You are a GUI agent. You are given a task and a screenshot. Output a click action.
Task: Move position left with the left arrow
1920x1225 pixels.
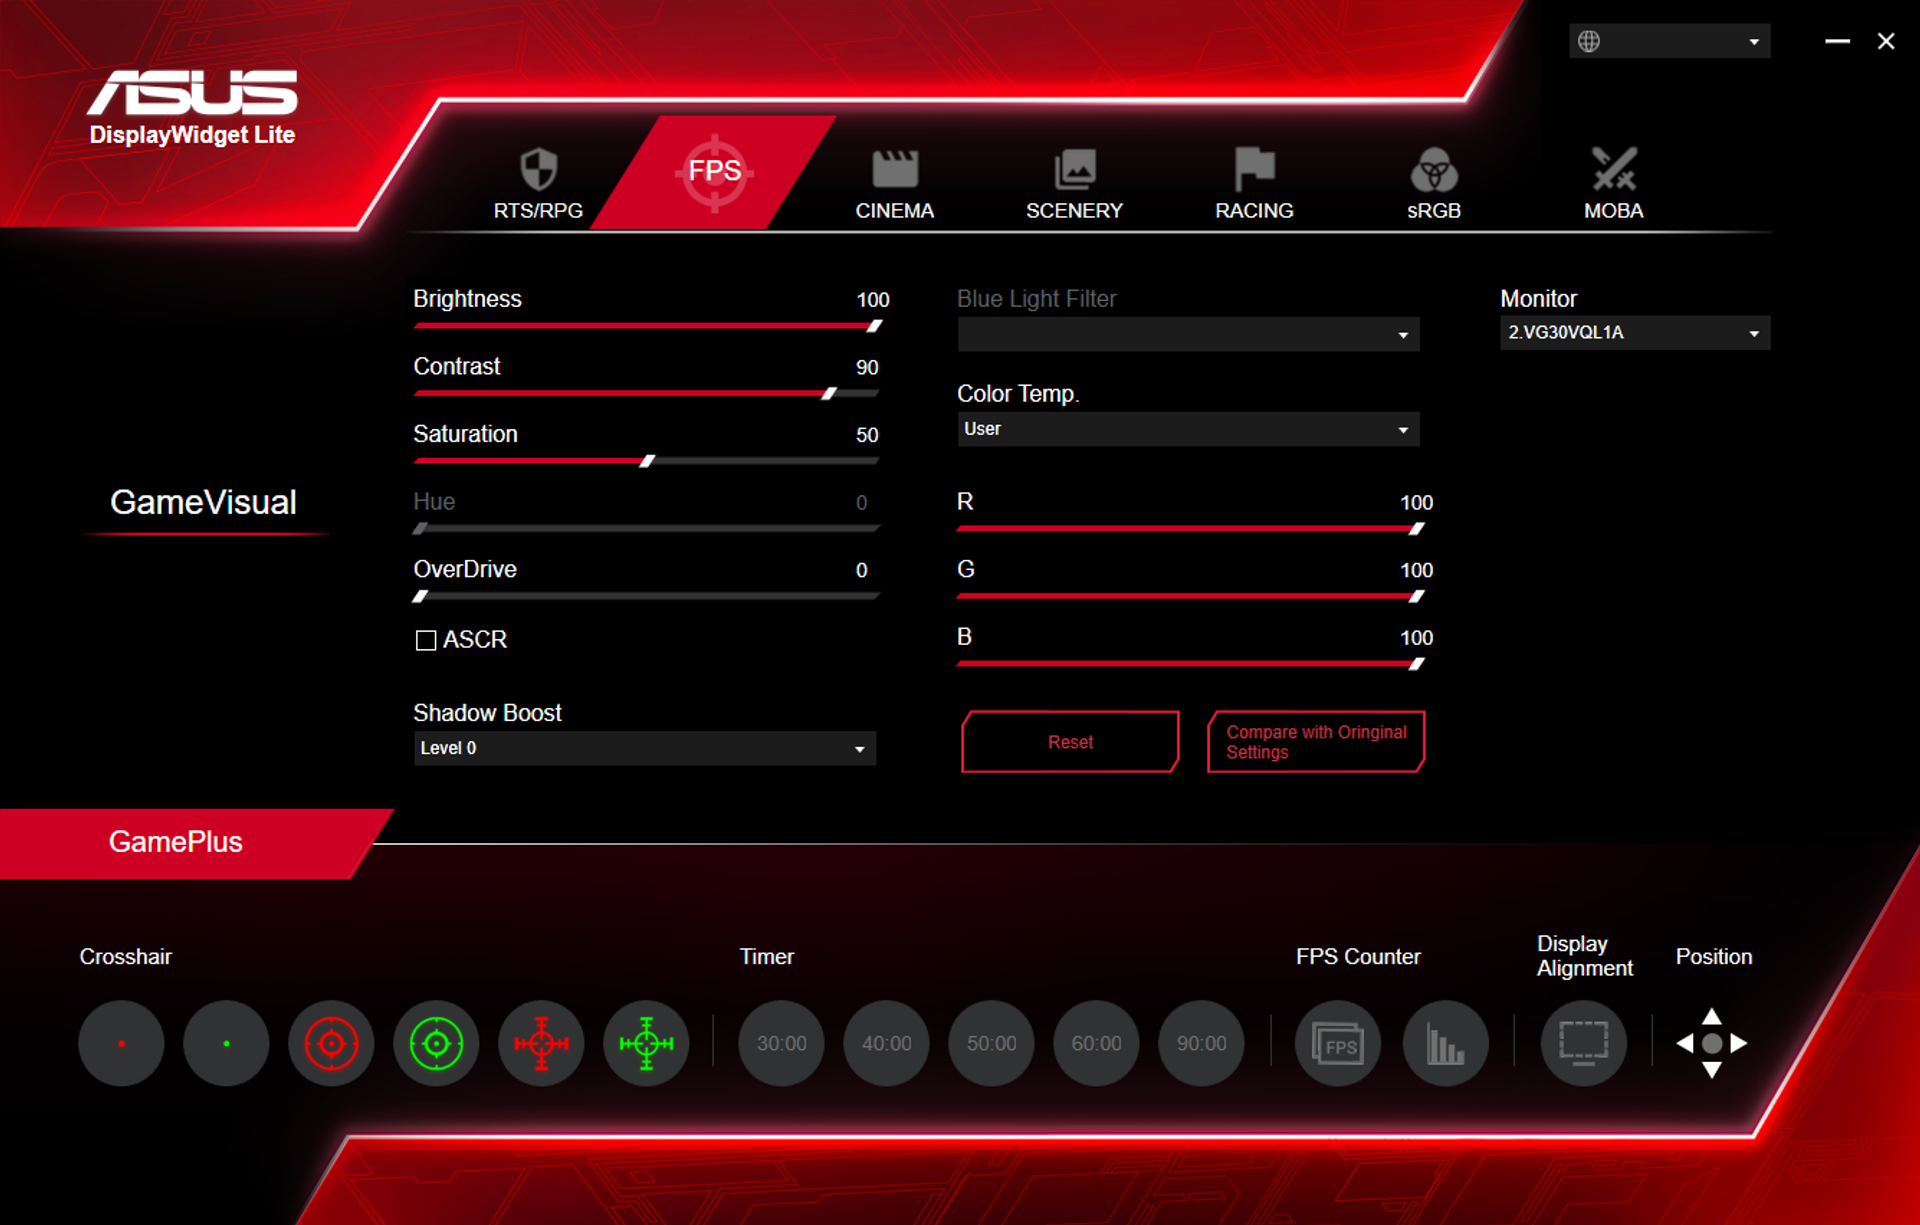pyautogui.click(x=1685, y=1043)
